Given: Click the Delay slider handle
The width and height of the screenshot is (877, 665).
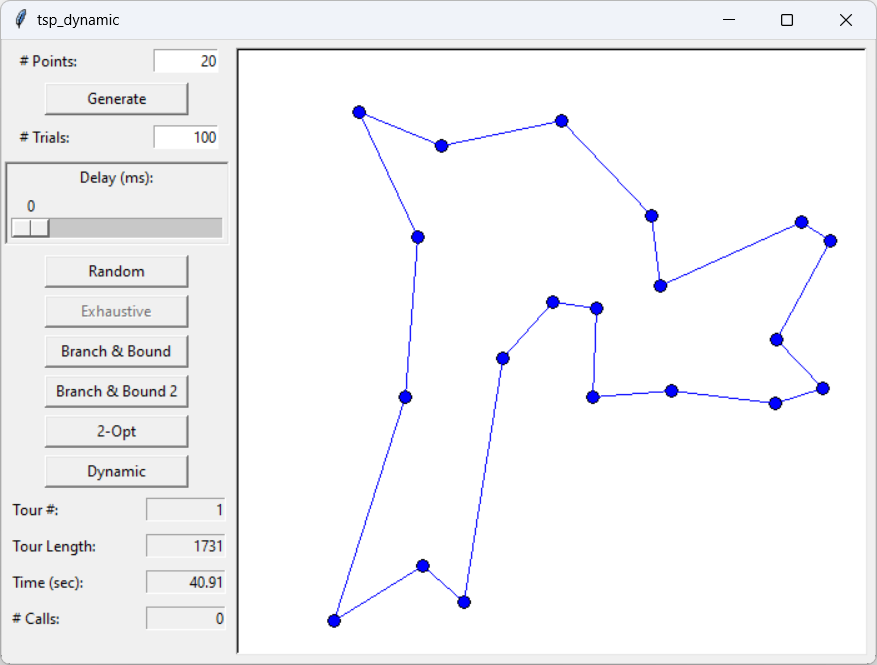Looking at the screenshot, I should (x=30, y=228).
